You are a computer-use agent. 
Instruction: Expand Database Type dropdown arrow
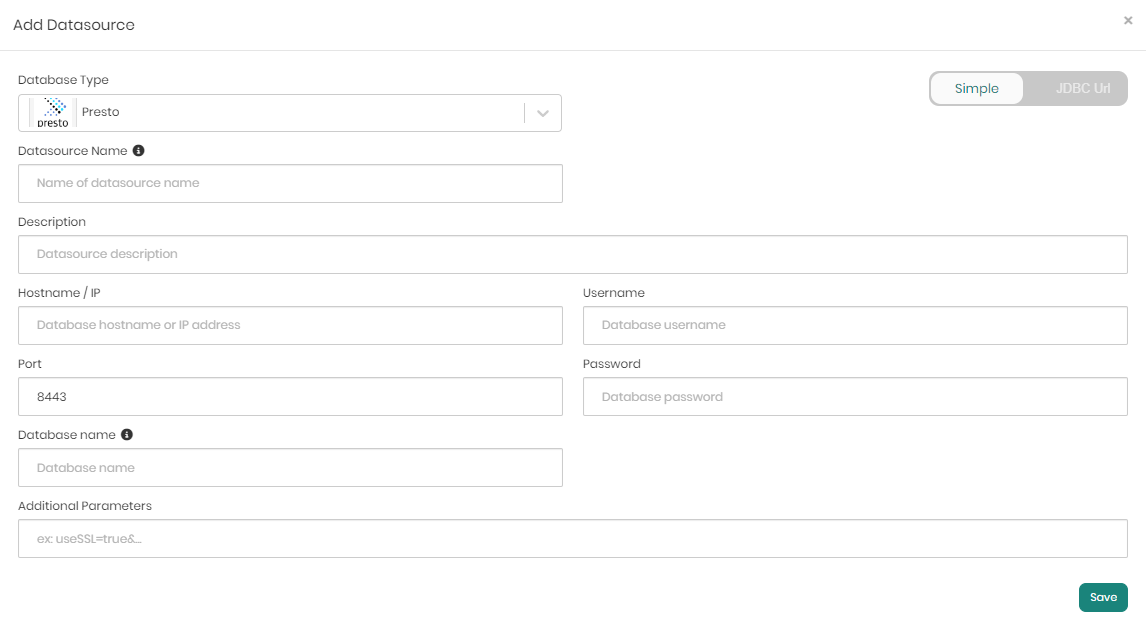543,113
